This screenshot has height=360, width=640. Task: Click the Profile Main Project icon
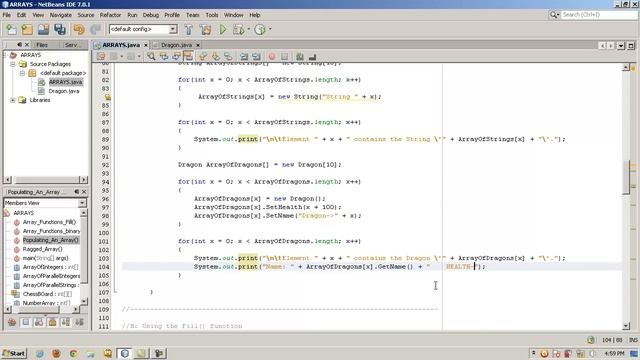[260, 29]
